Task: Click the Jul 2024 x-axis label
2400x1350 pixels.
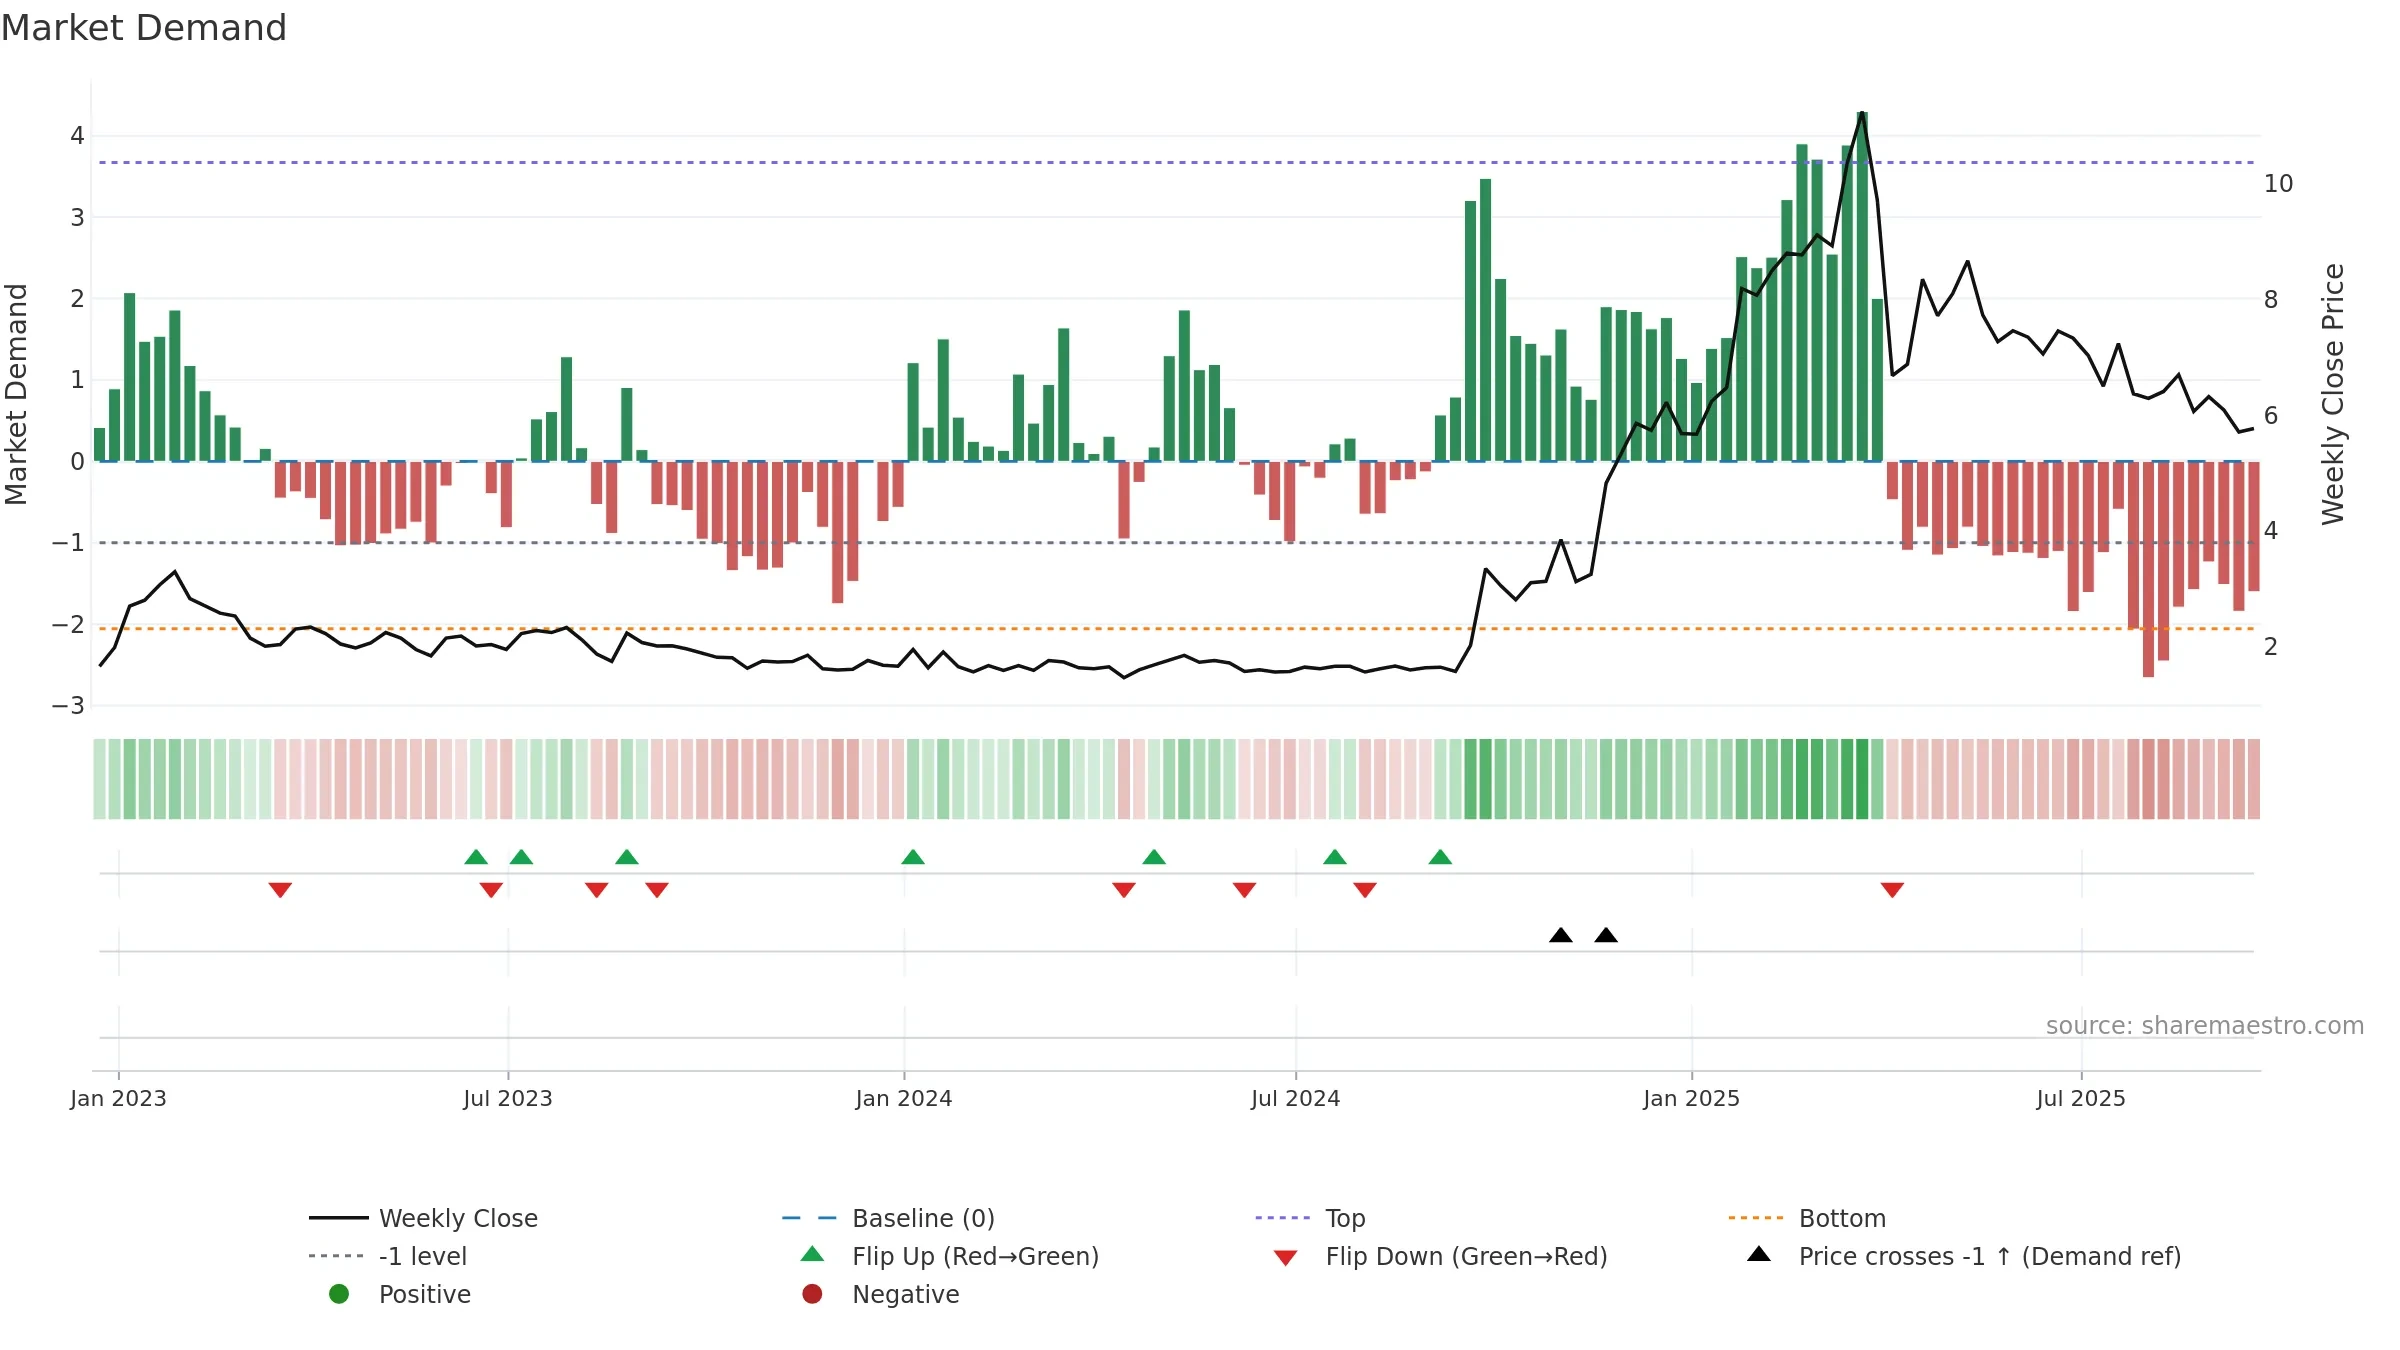Action: [x=1296, y=1098]
